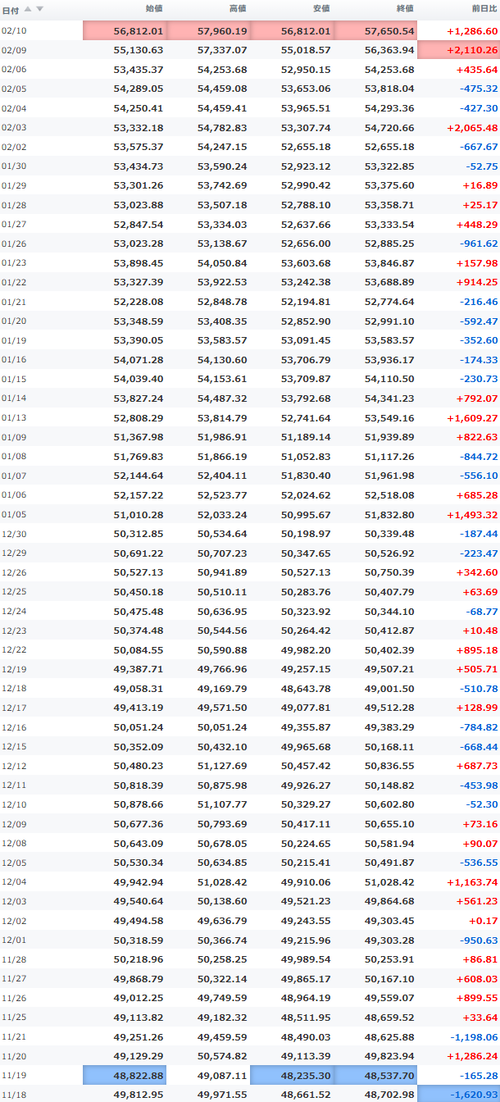
Task: Click the 安値 column header
Action: 321,9
